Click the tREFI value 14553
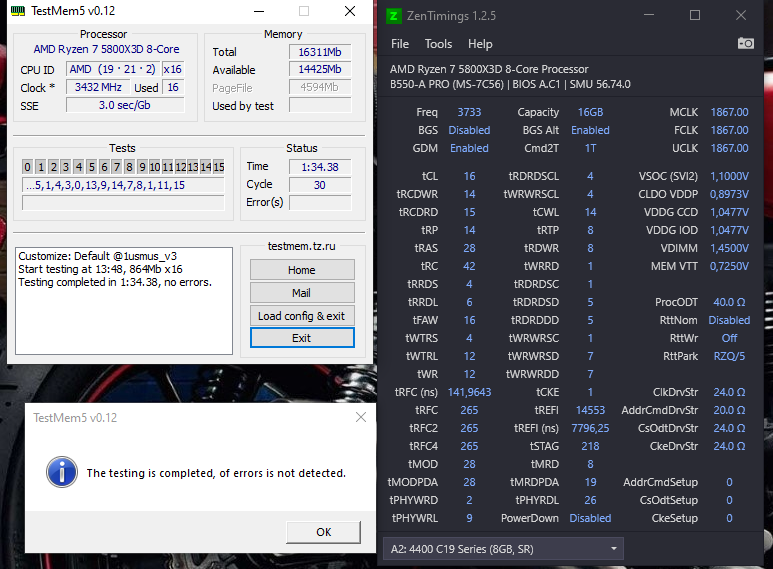This screenshot has height=569, width=773. pyautogui.click(x=590, y=410)
